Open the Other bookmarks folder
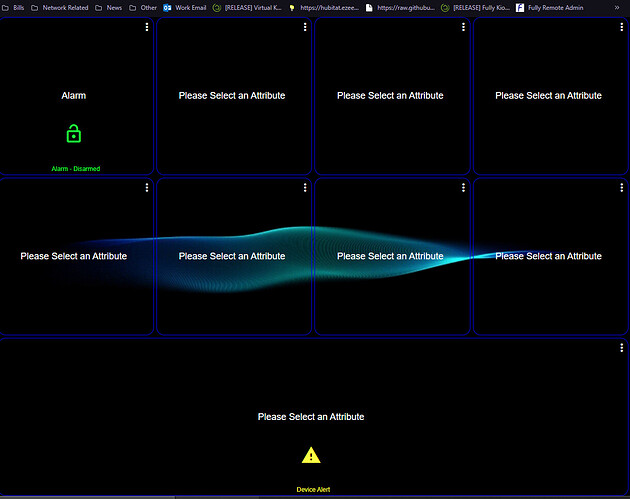This screenshot has height=499, width=630. pos(143,7)
